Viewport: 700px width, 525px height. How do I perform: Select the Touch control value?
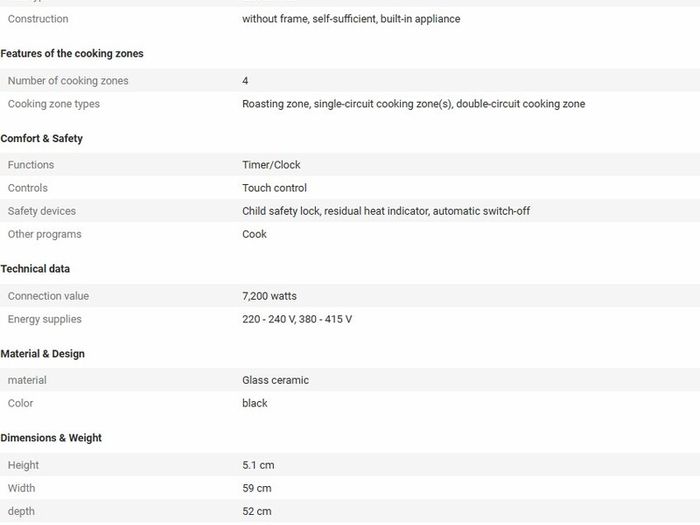click(x=274, y=188)
